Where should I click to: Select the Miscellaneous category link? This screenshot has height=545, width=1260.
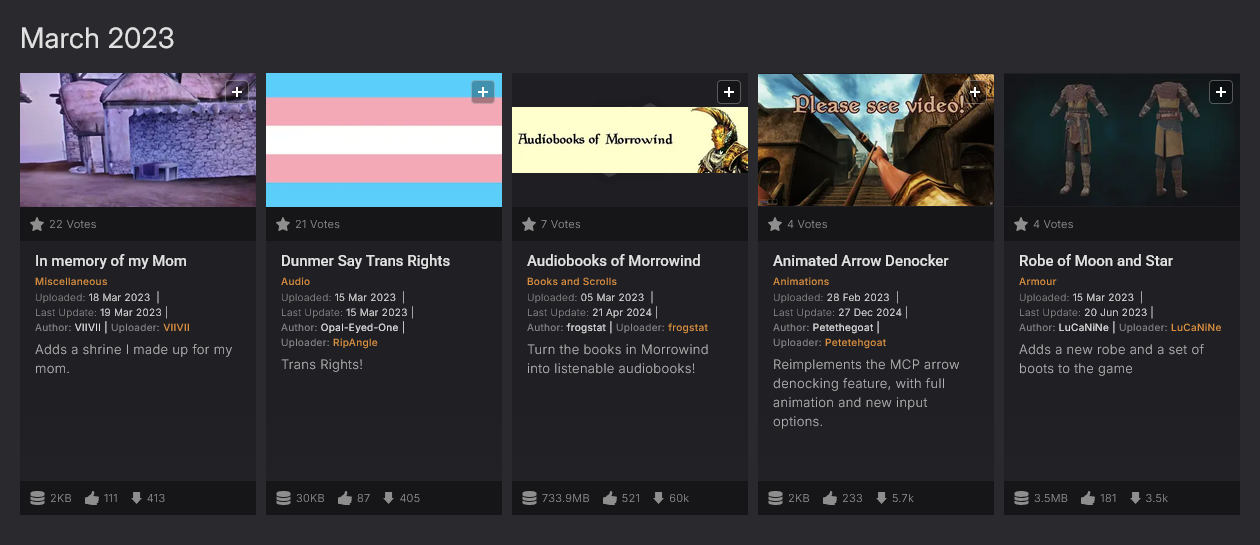(x=71, y=282)
